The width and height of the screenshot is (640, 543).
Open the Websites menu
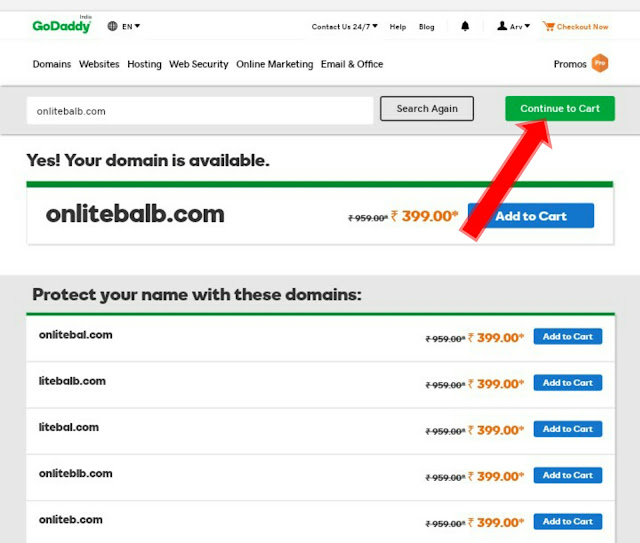point(99,64)
